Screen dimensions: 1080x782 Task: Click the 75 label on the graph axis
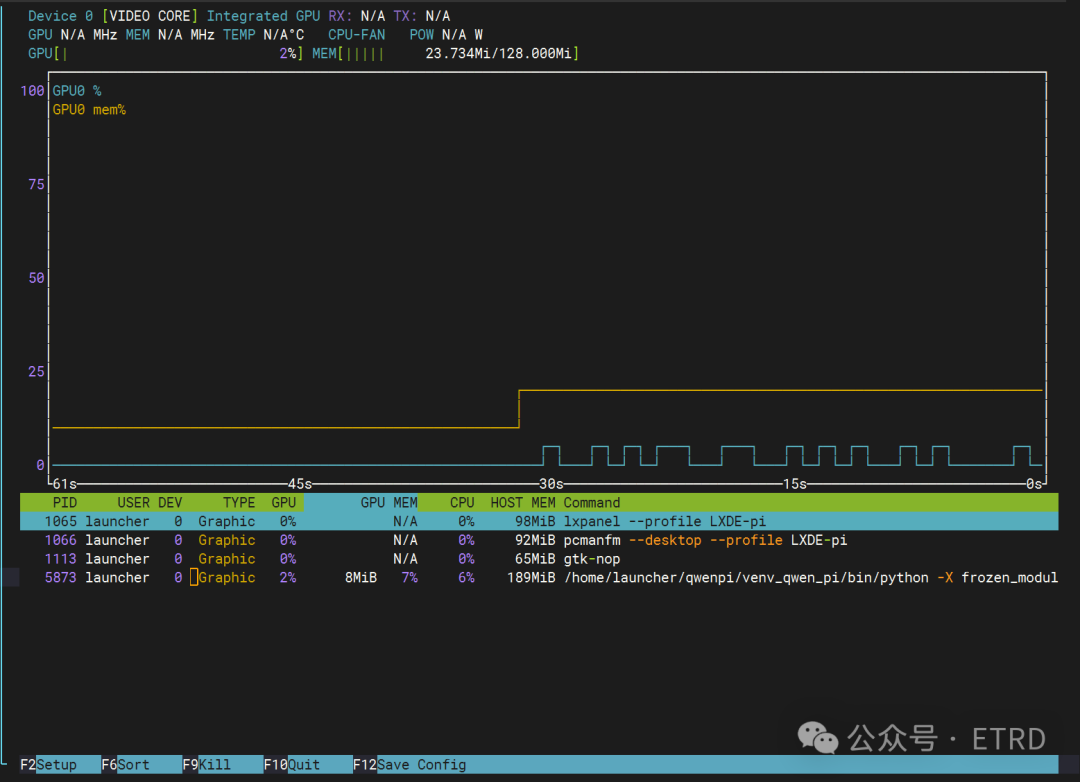pos(37,184)
